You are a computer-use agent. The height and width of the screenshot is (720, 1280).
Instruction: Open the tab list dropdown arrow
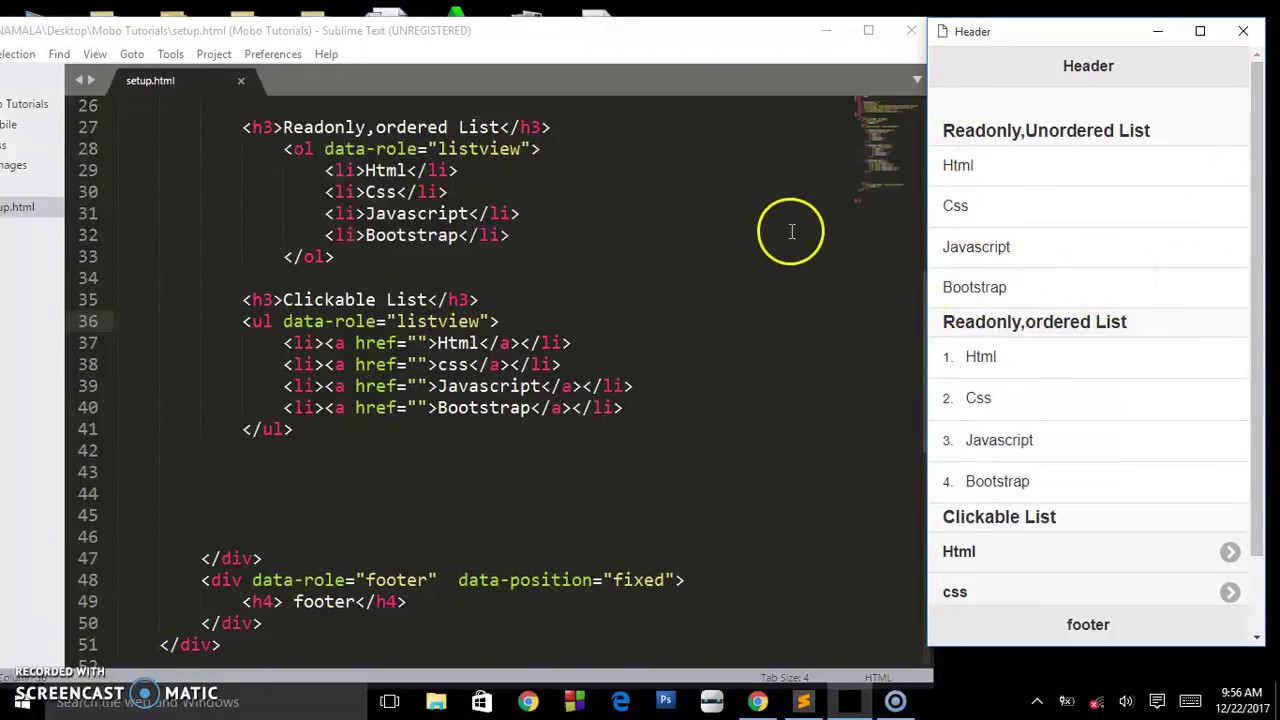coord(917,79)
